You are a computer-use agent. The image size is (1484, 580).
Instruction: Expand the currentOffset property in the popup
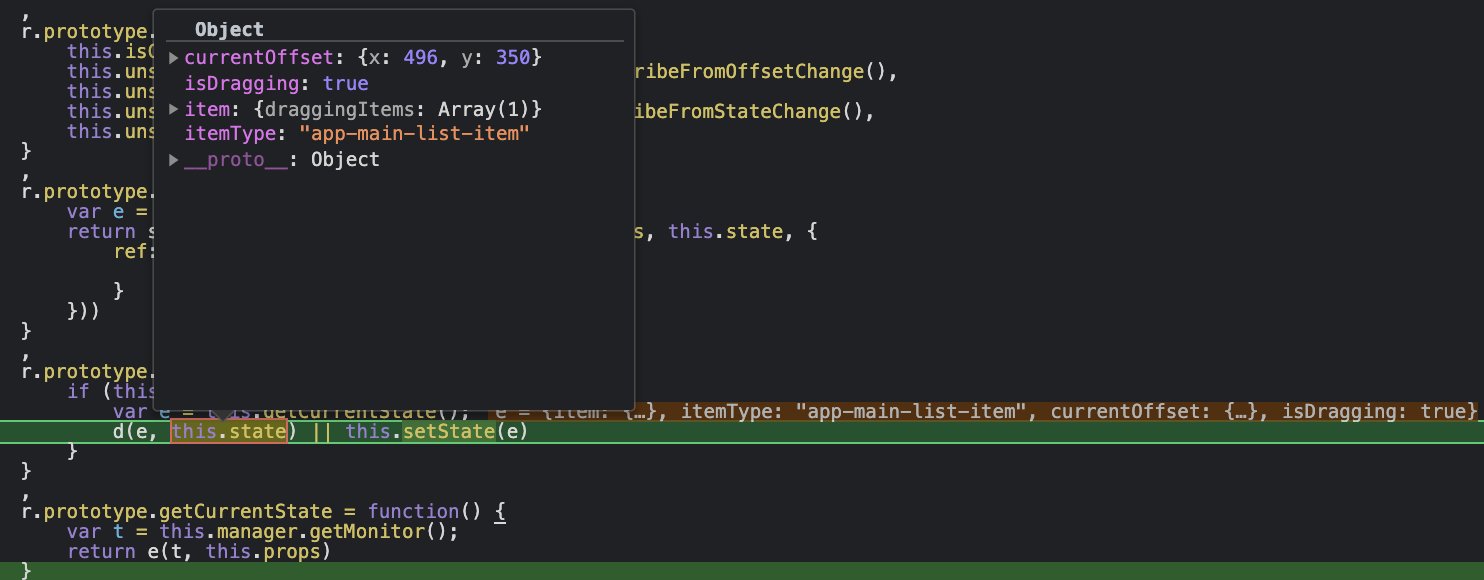click(173, 57)
